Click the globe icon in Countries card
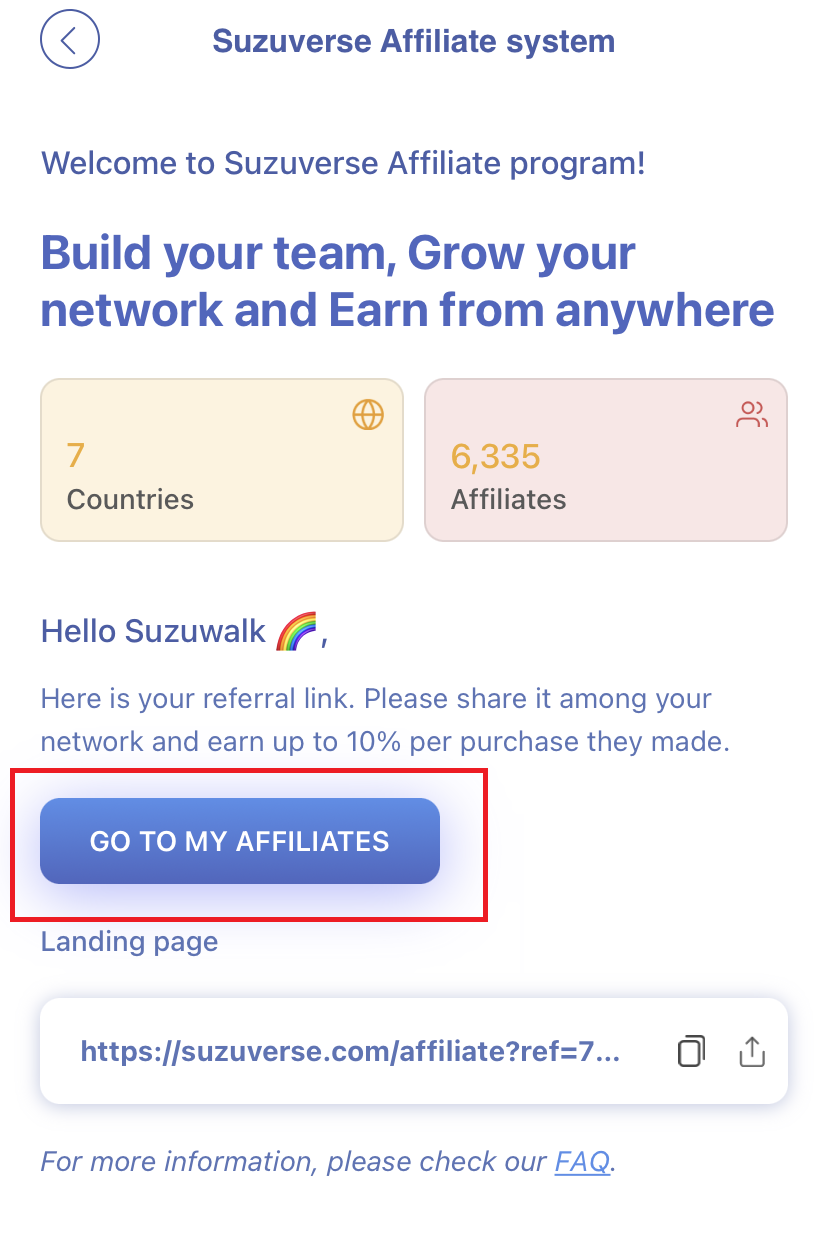The image size is (828, 1252). click(368, 414)
